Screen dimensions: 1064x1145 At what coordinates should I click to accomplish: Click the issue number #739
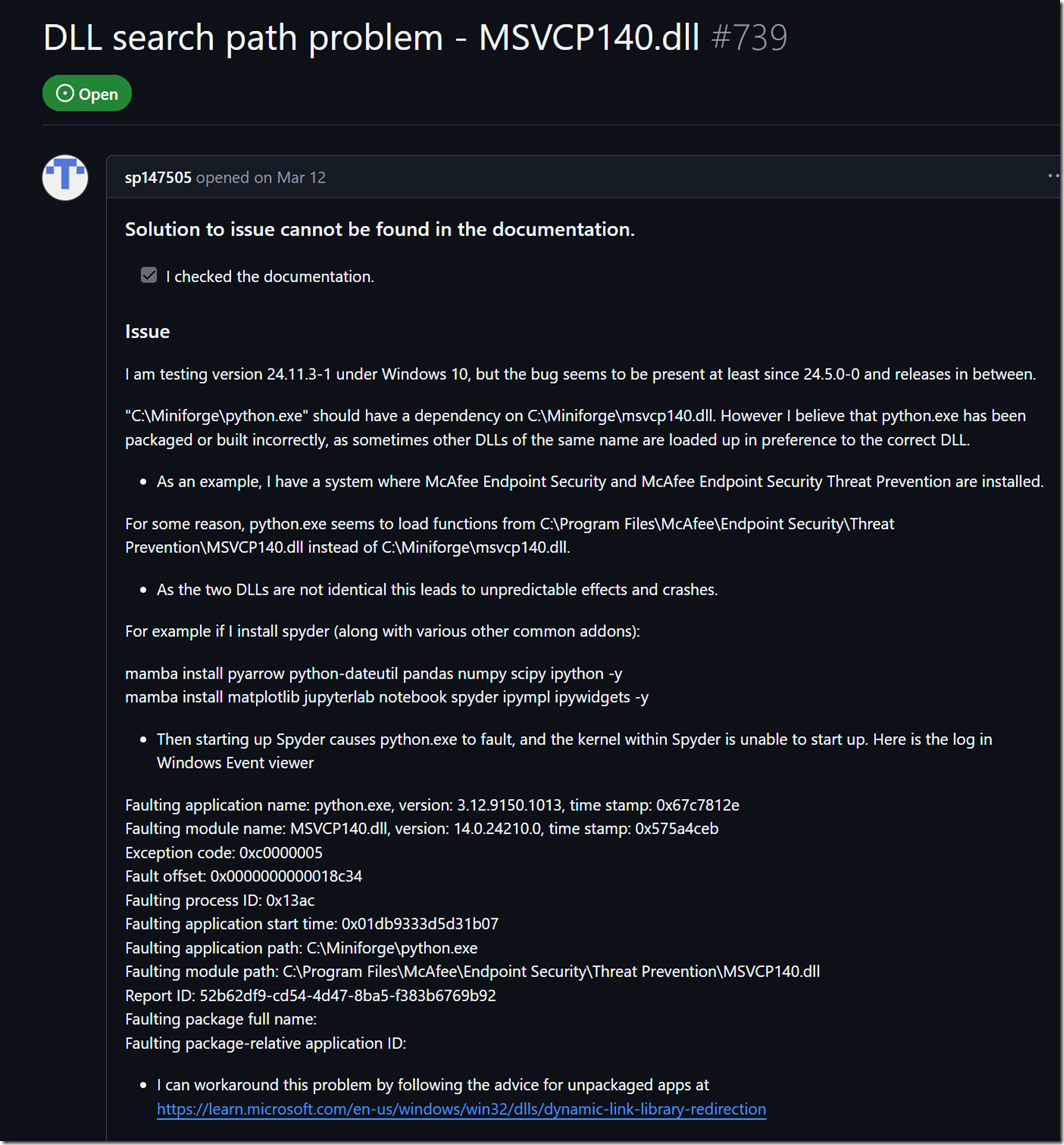click(749, 38)
